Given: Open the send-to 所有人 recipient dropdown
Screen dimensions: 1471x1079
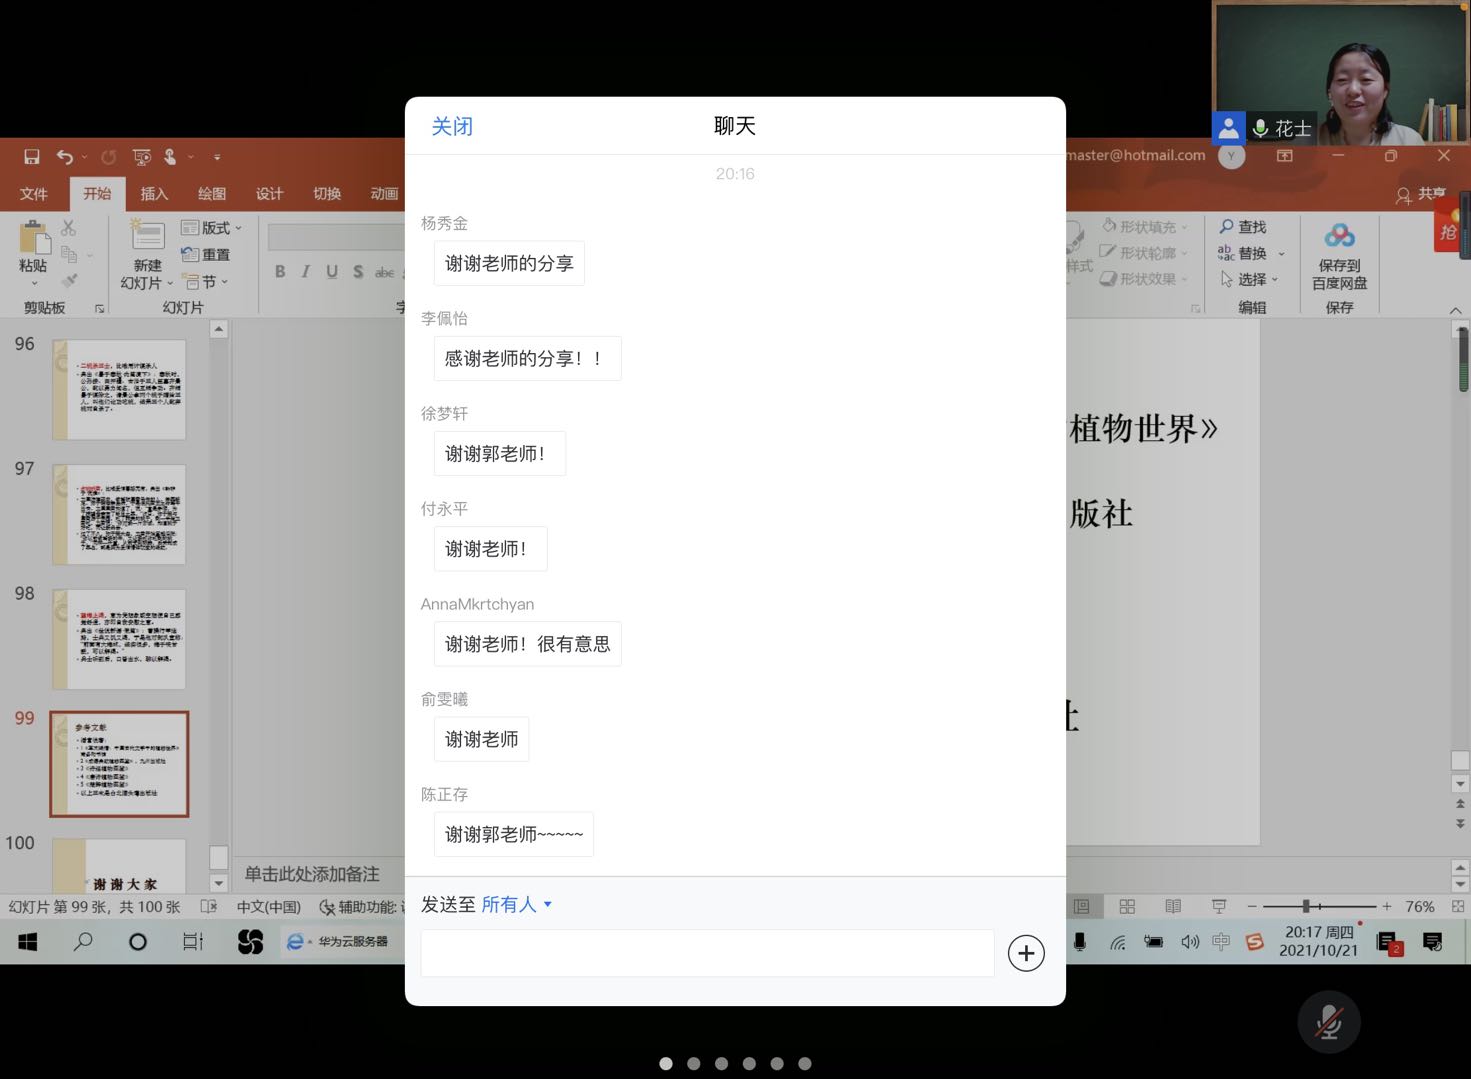Looking at the screenshot, I should point(516,904).
